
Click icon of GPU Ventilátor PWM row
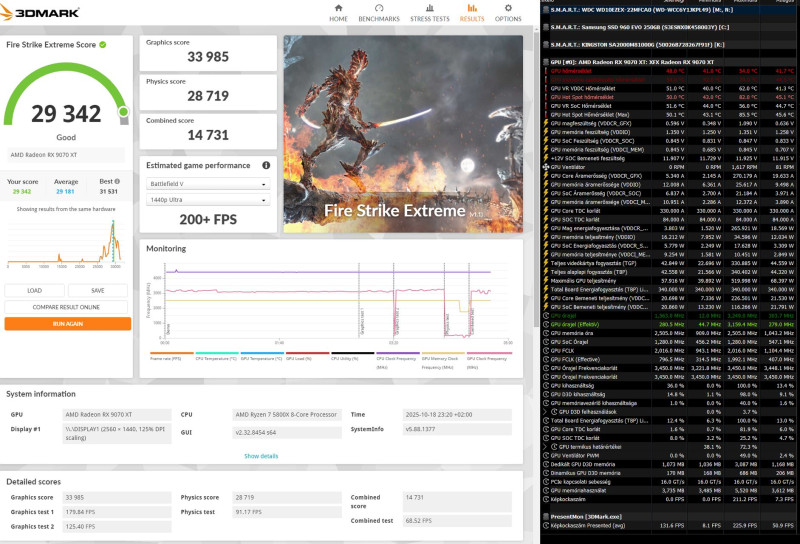[x=545, y=455]
